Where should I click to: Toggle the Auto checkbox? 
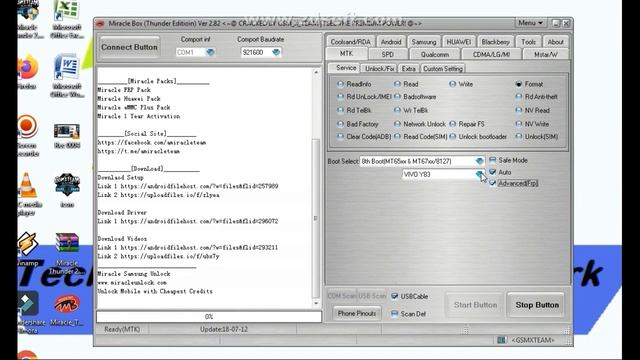[x=493, y=172]
